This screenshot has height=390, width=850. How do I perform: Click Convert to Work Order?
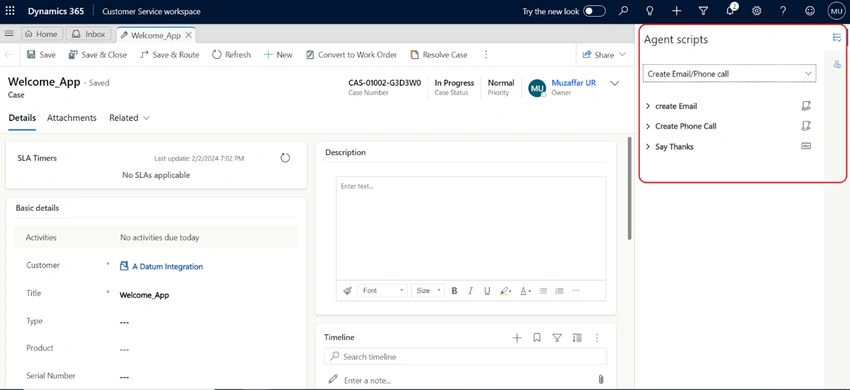coord(351,55)
